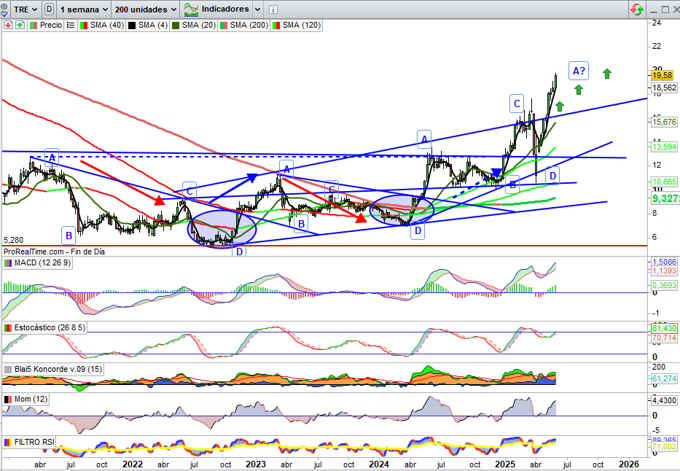Open the Precio legend label
Screen dimensions: 680x471
[51, 26]
